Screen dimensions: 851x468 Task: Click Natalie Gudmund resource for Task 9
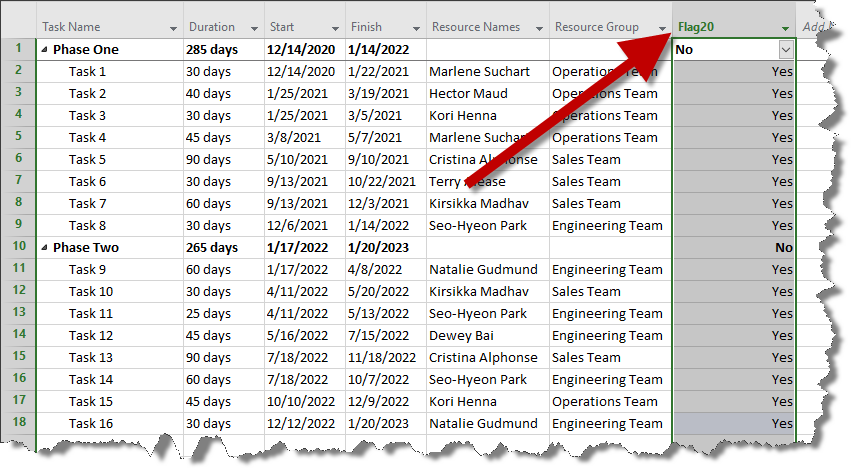[x=487, y=269]
